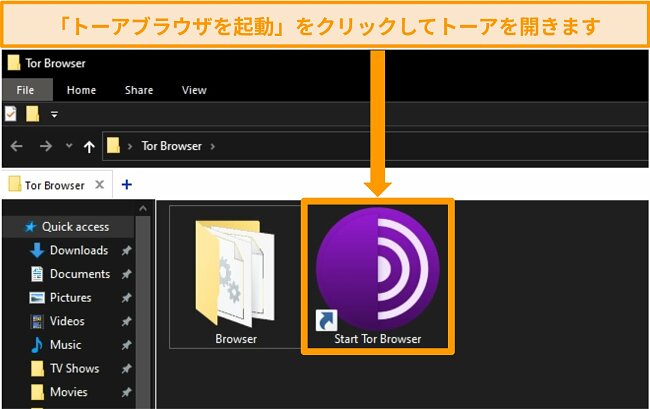Click the pin icon next to Videos
The image size is (650, 409).
tap(126, 321)
